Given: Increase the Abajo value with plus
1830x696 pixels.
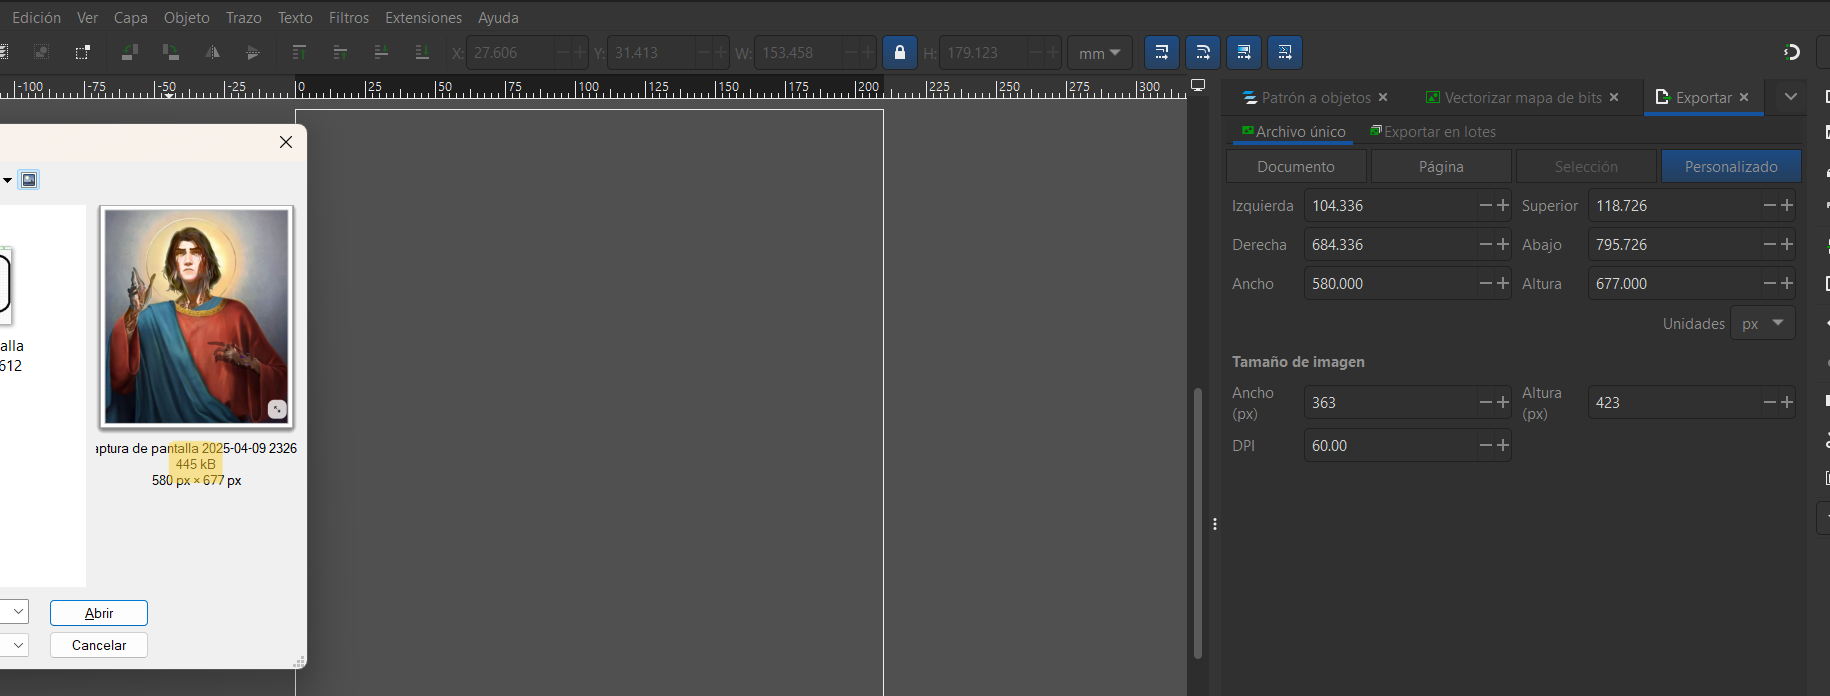Looking at the screenshot, I should coord(1786,244).
